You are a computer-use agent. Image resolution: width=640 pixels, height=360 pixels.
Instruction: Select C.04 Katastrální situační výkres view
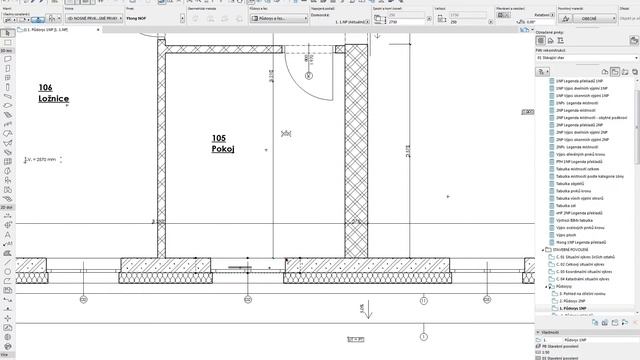[x=582, y=279]
